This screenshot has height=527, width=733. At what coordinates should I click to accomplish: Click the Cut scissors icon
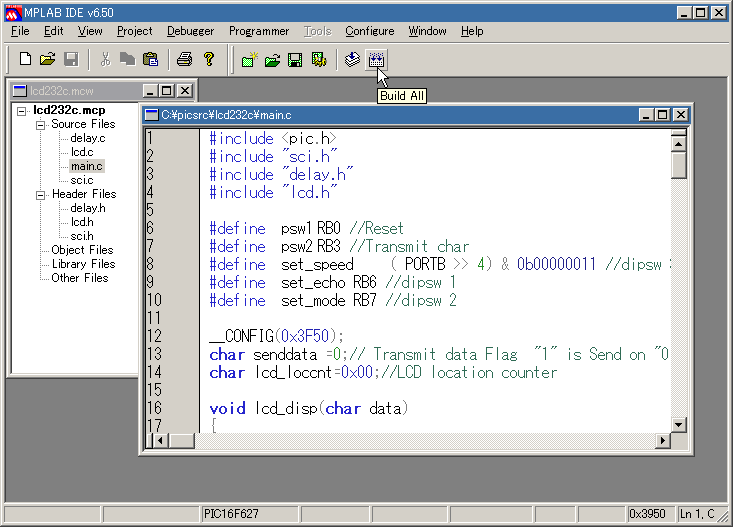click(x=106, y=59)
